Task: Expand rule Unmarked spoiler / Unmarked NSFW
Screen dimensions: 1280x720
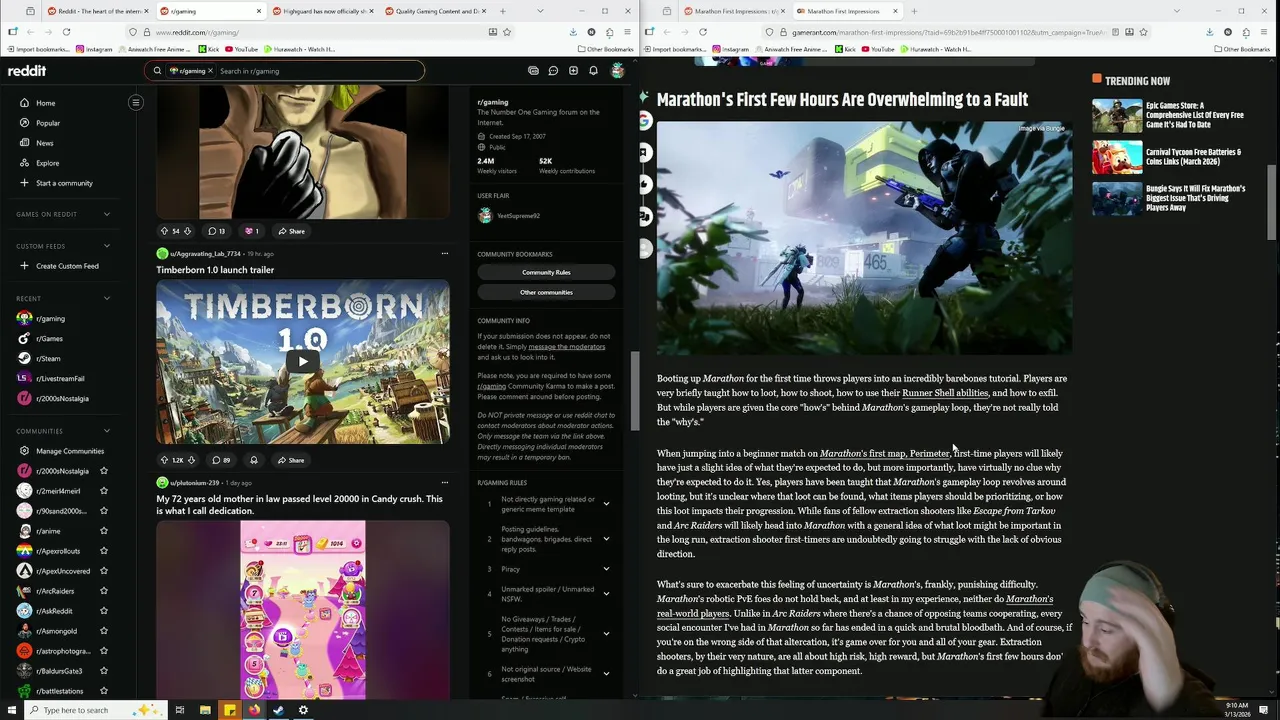Action: [606, 594]
